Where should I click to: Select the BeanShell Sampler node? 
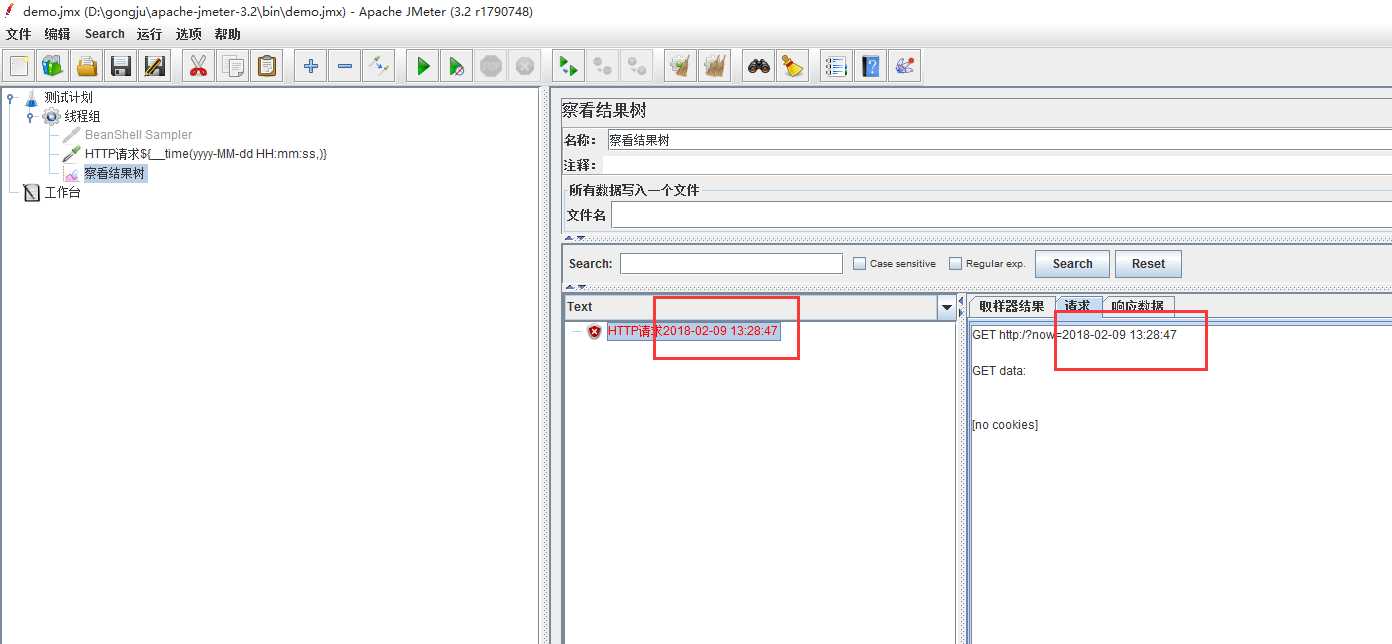click(x=138, y=135)
